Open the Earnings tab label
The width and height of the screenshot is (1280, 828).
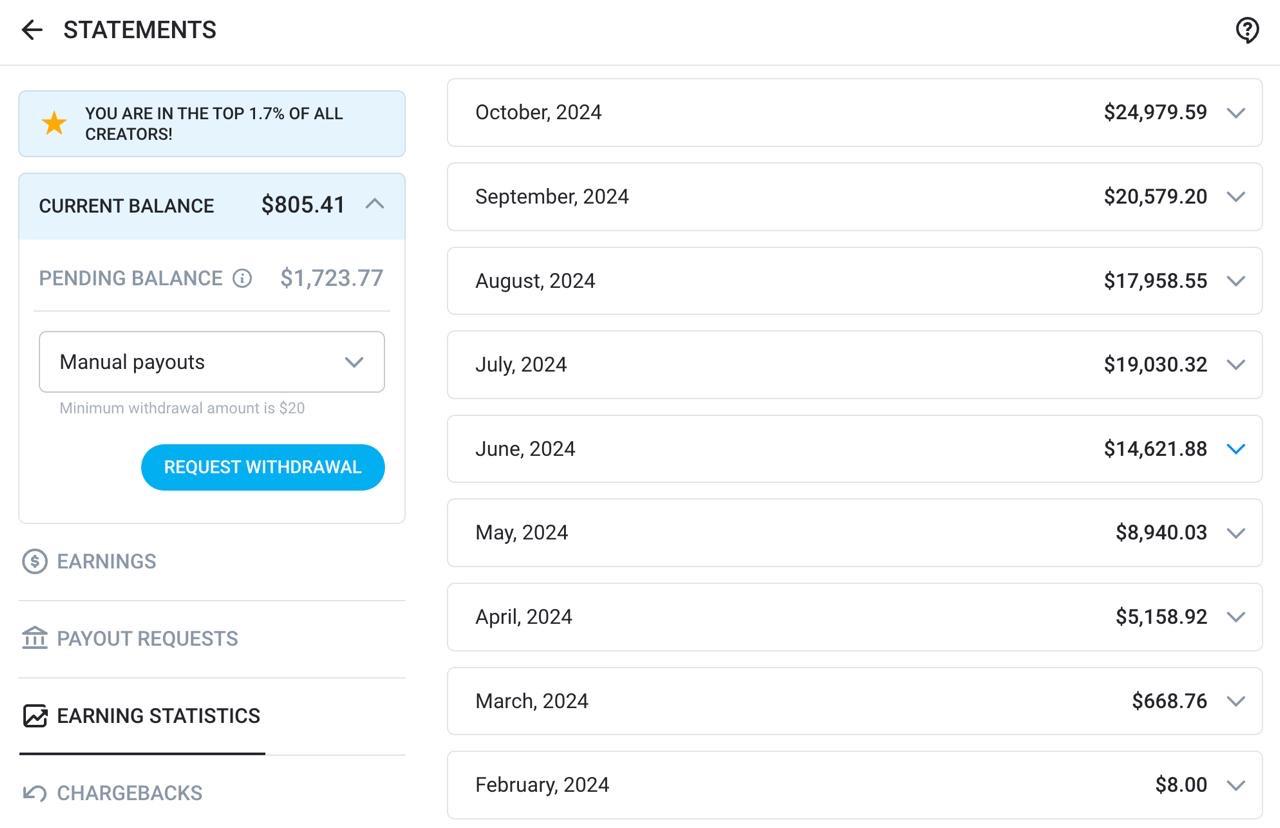click(106, 562)
